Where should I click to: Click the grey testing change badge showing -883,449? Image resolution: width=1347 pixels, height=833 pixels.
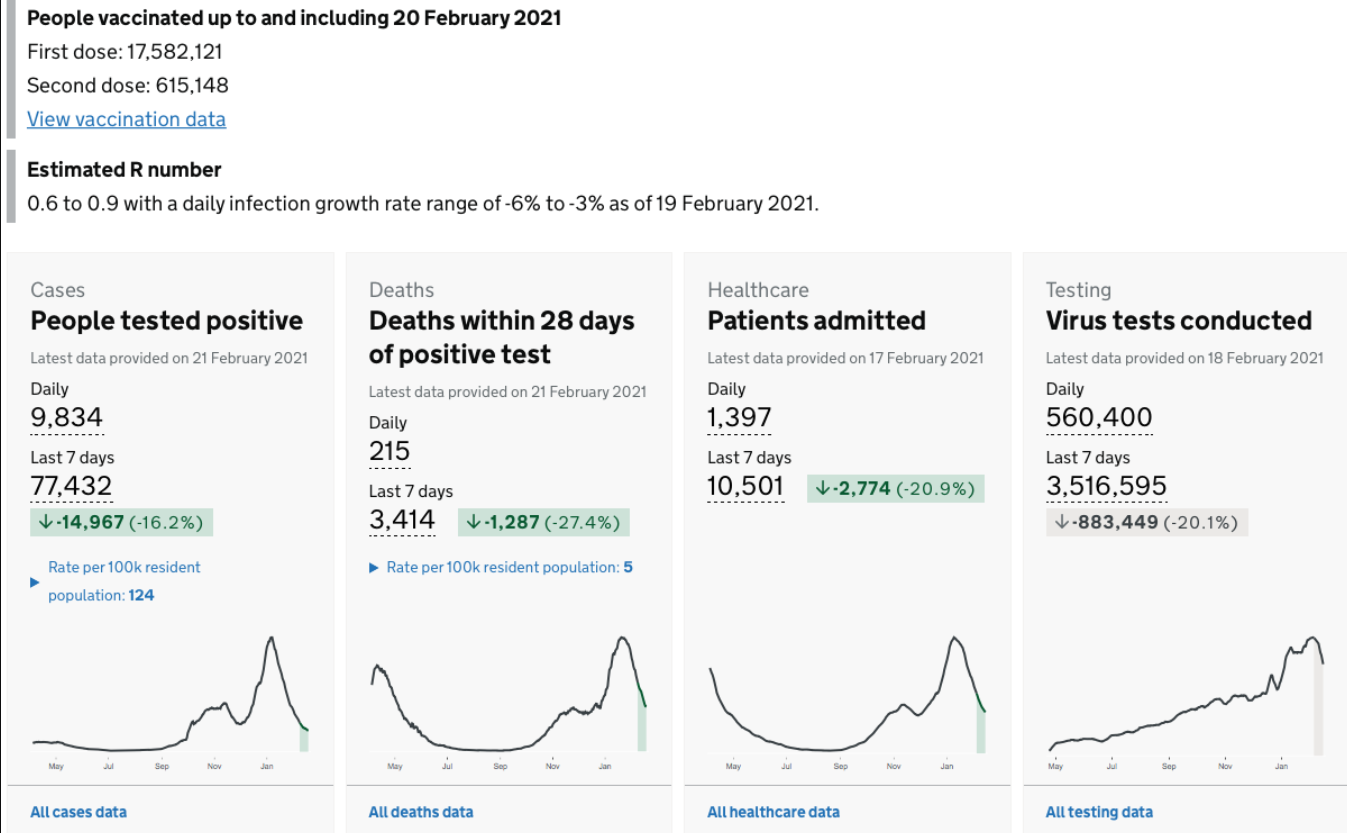tap(1146, 522)
